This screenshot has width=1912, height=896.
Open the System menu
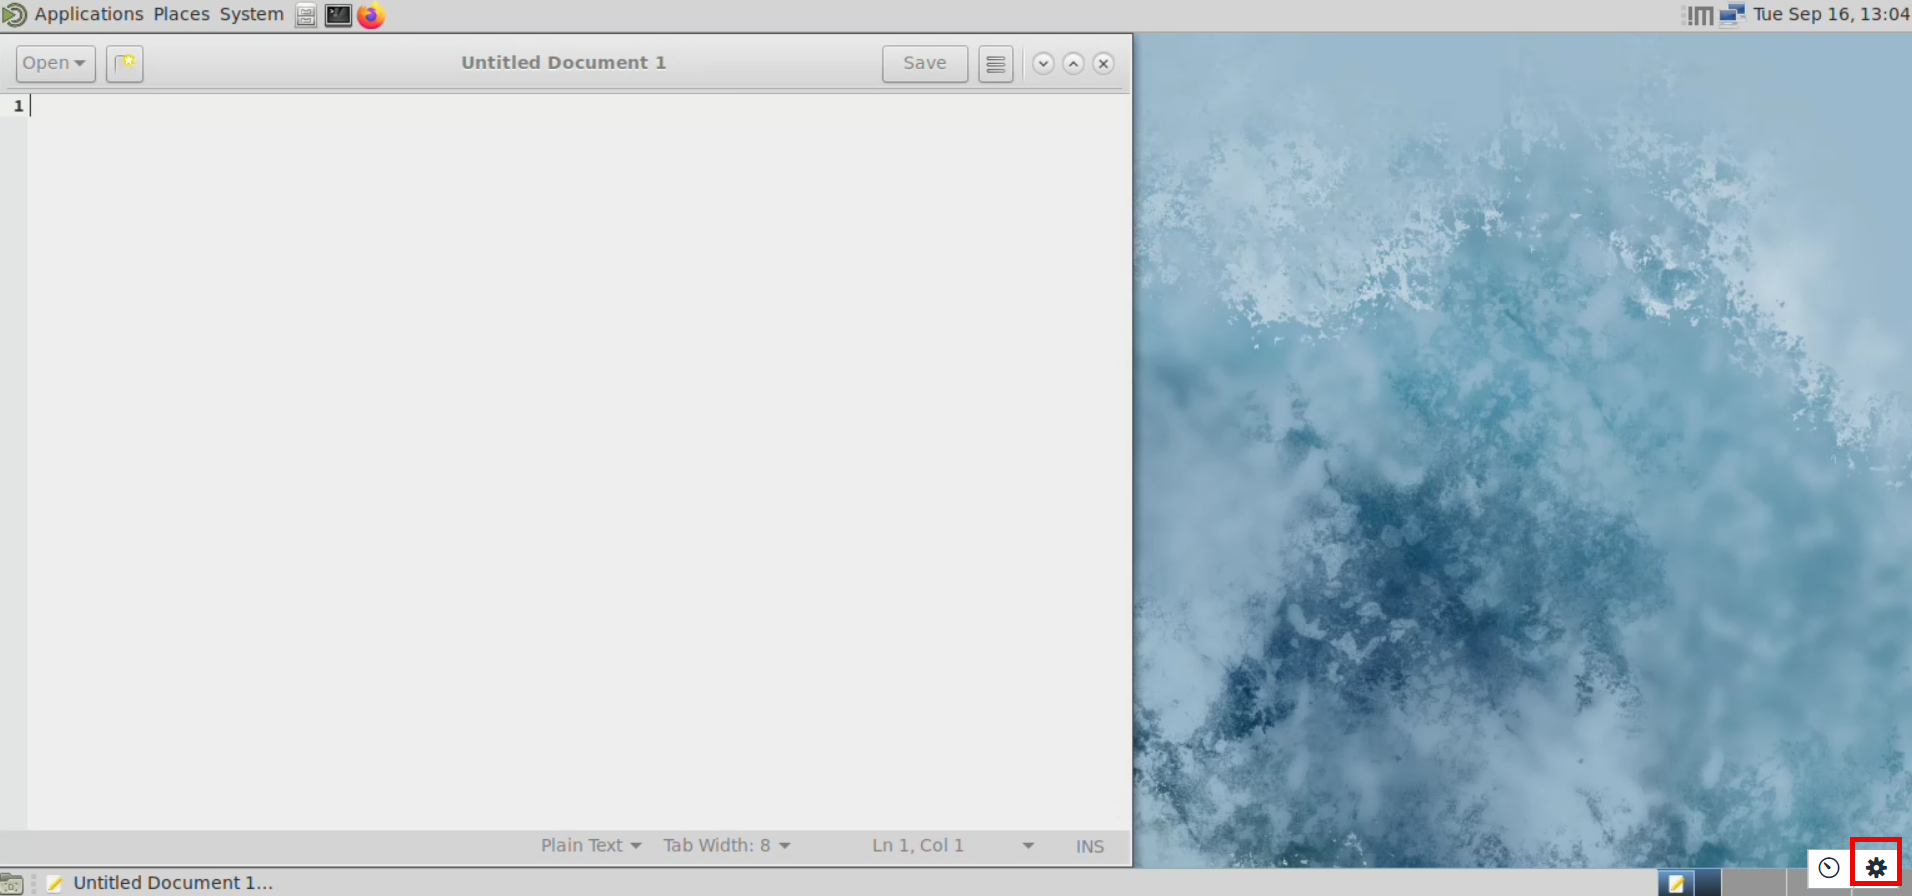[251, 14]
